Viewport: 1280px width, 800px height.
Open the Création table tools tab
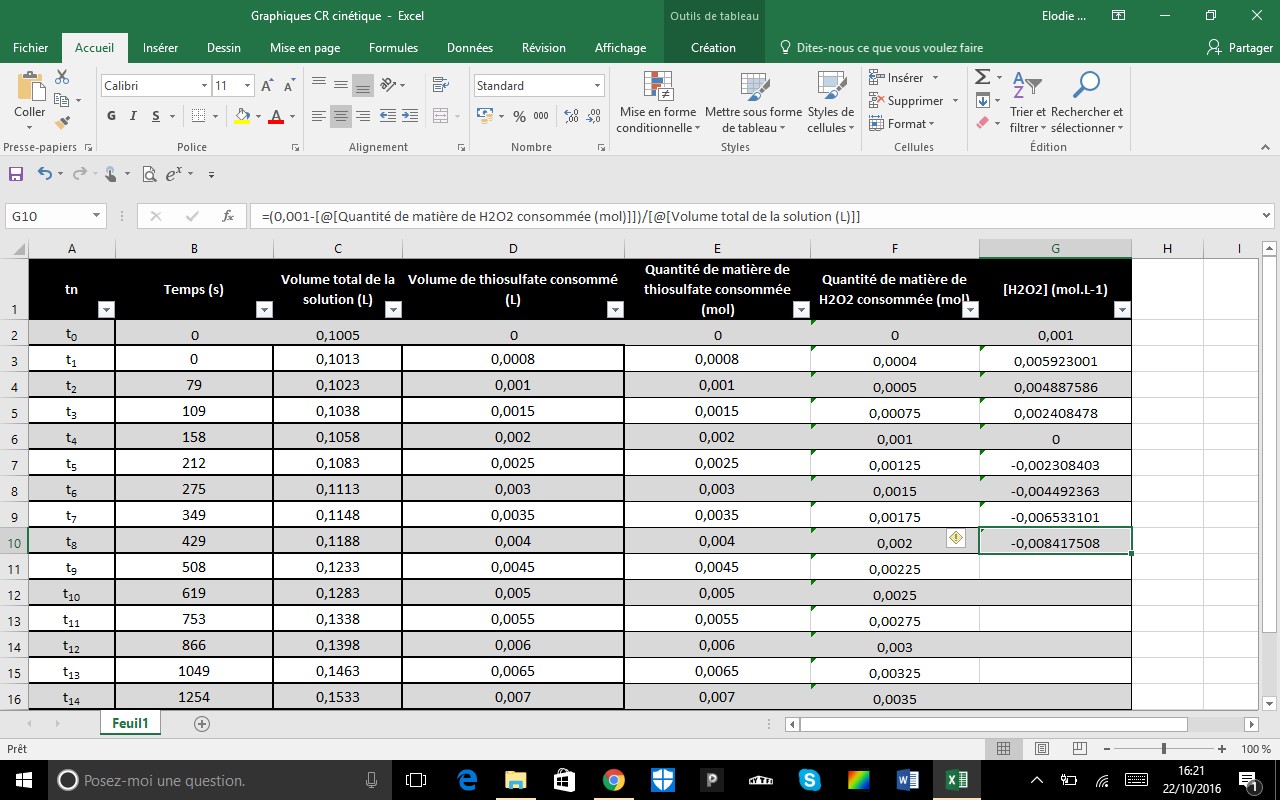coord(713,48)
